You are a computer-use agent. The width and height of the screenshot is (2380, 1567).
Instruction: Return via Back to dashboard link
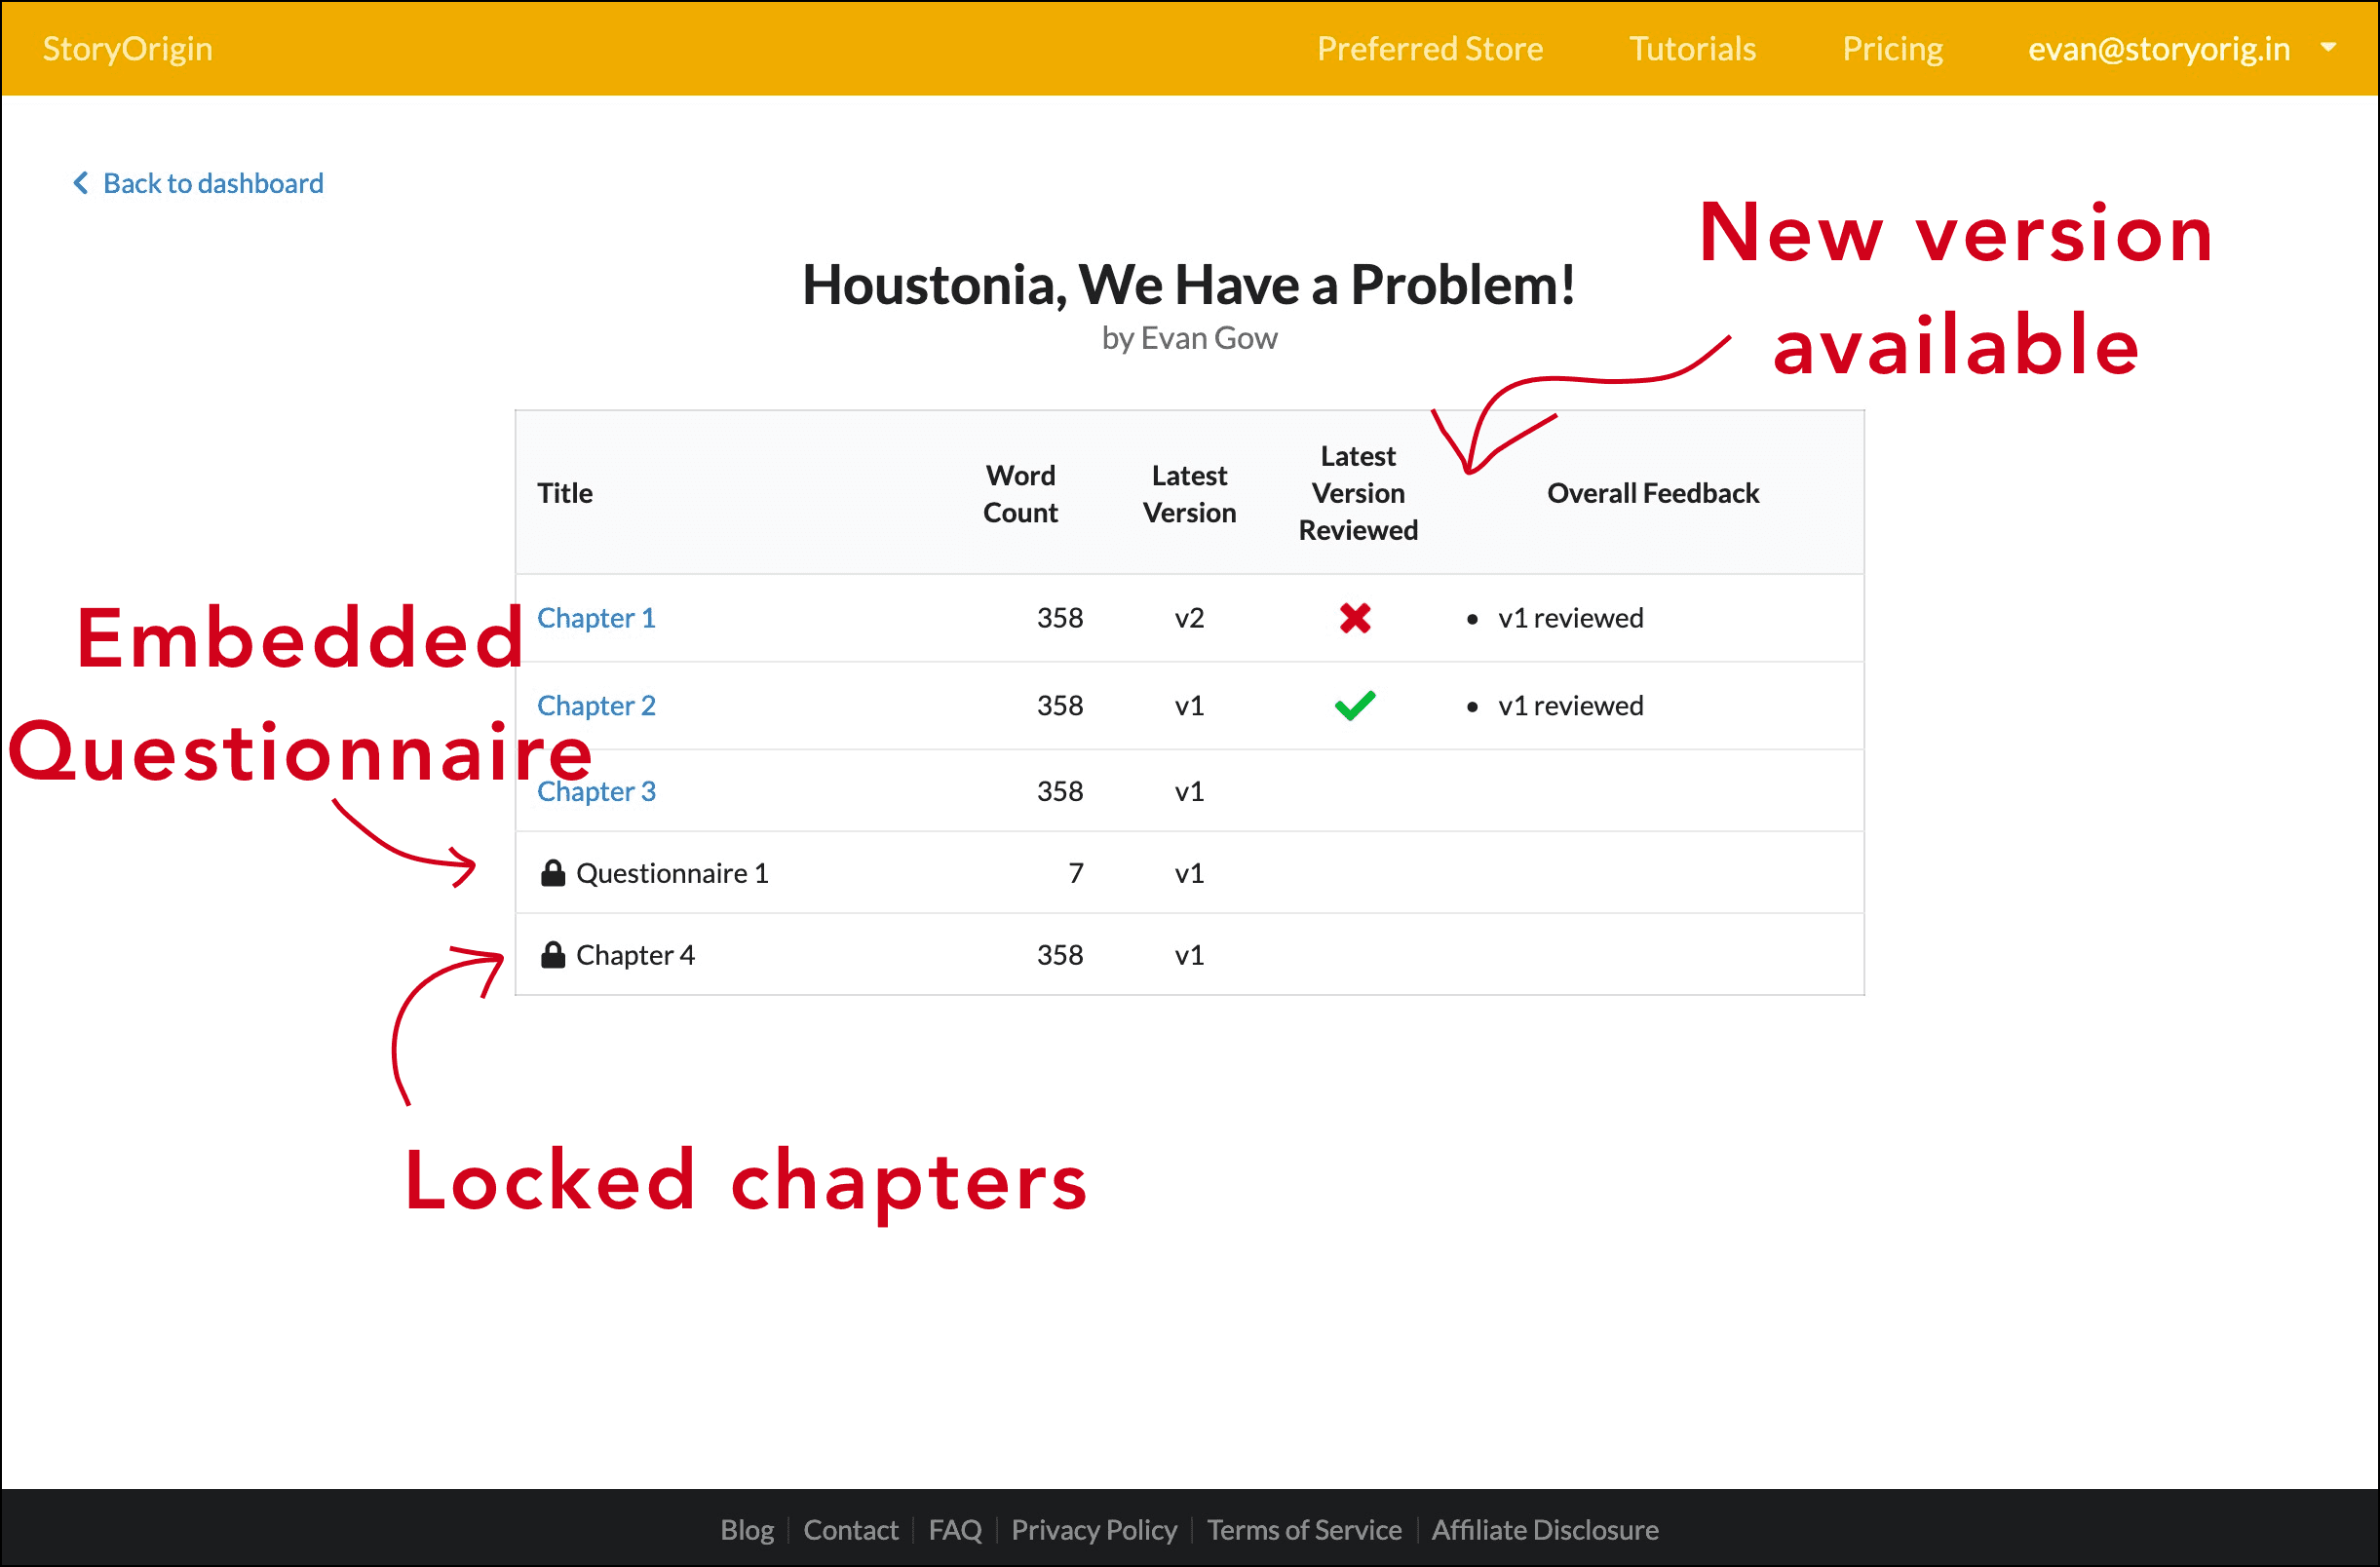pyautogui.click(x=213, y=183)
